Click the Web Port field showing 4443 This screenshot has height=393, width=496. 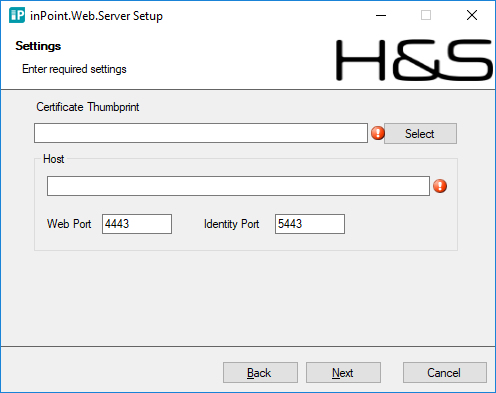pyautogui.click(x=137, y=224)
